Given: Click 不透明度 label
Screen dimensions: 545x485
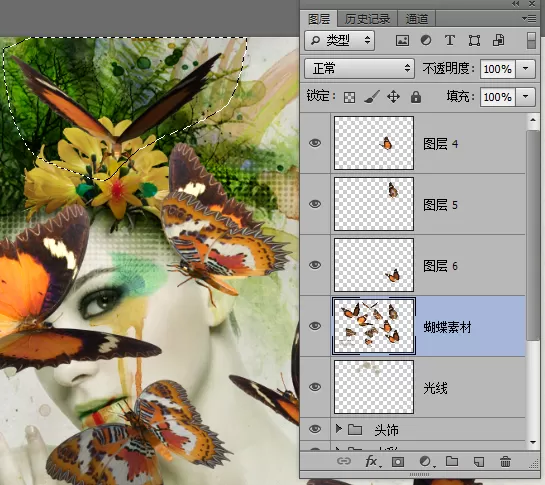Looking at the screenshot, I should pos(448,68).
